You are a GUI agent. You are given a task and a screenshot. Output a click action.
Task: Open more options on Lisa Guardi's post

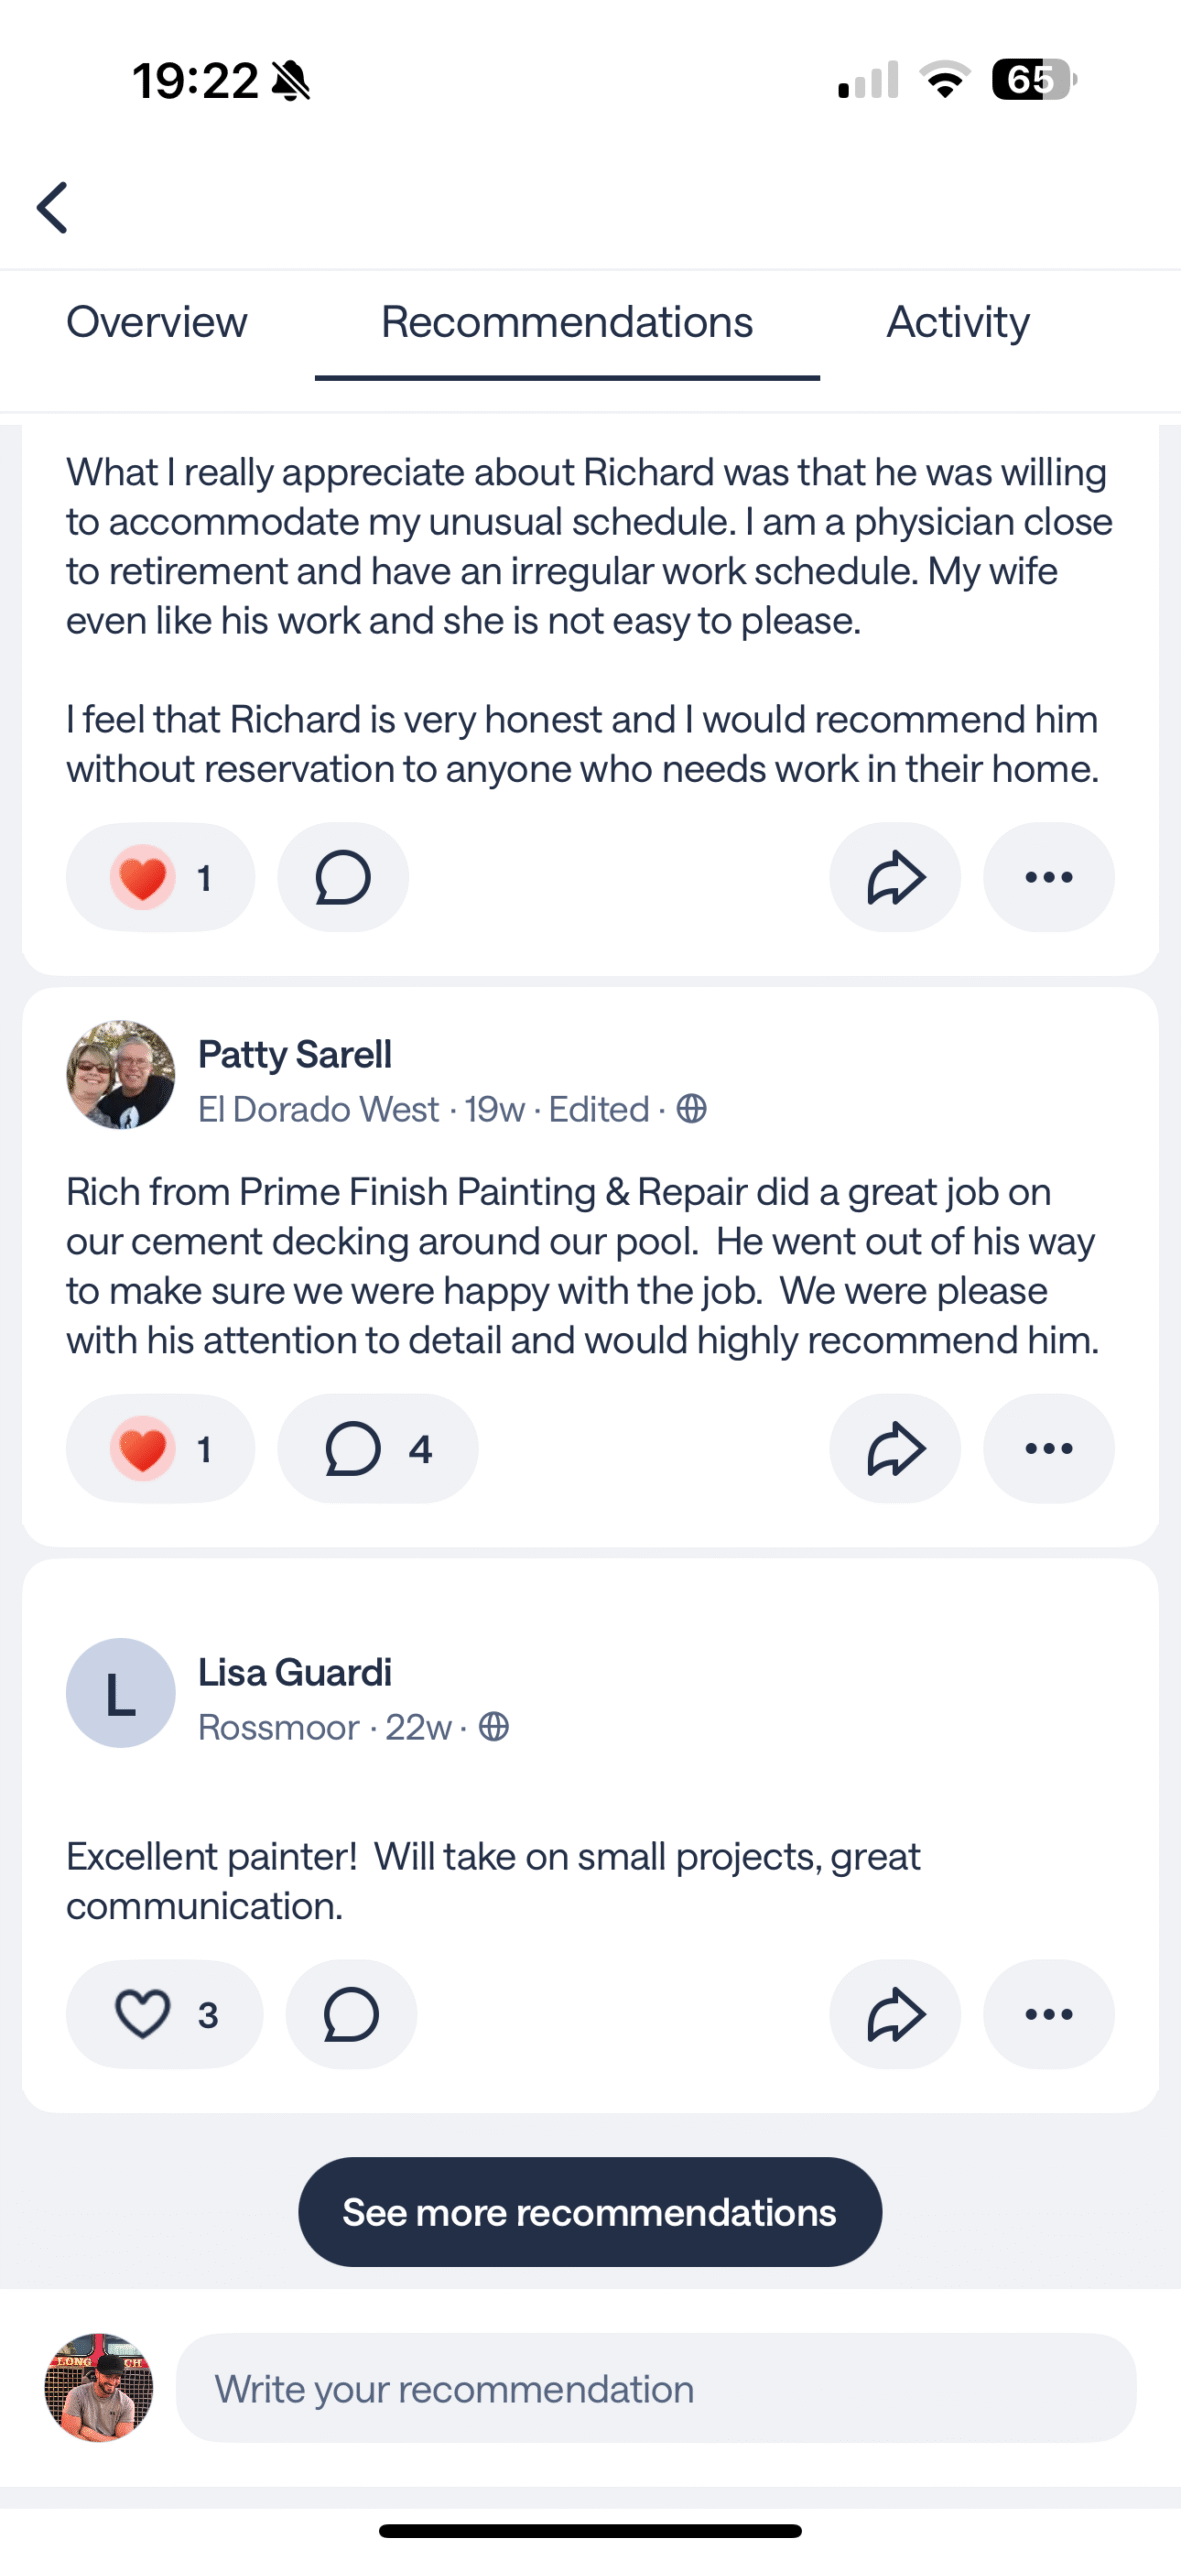point(1048,2014)
